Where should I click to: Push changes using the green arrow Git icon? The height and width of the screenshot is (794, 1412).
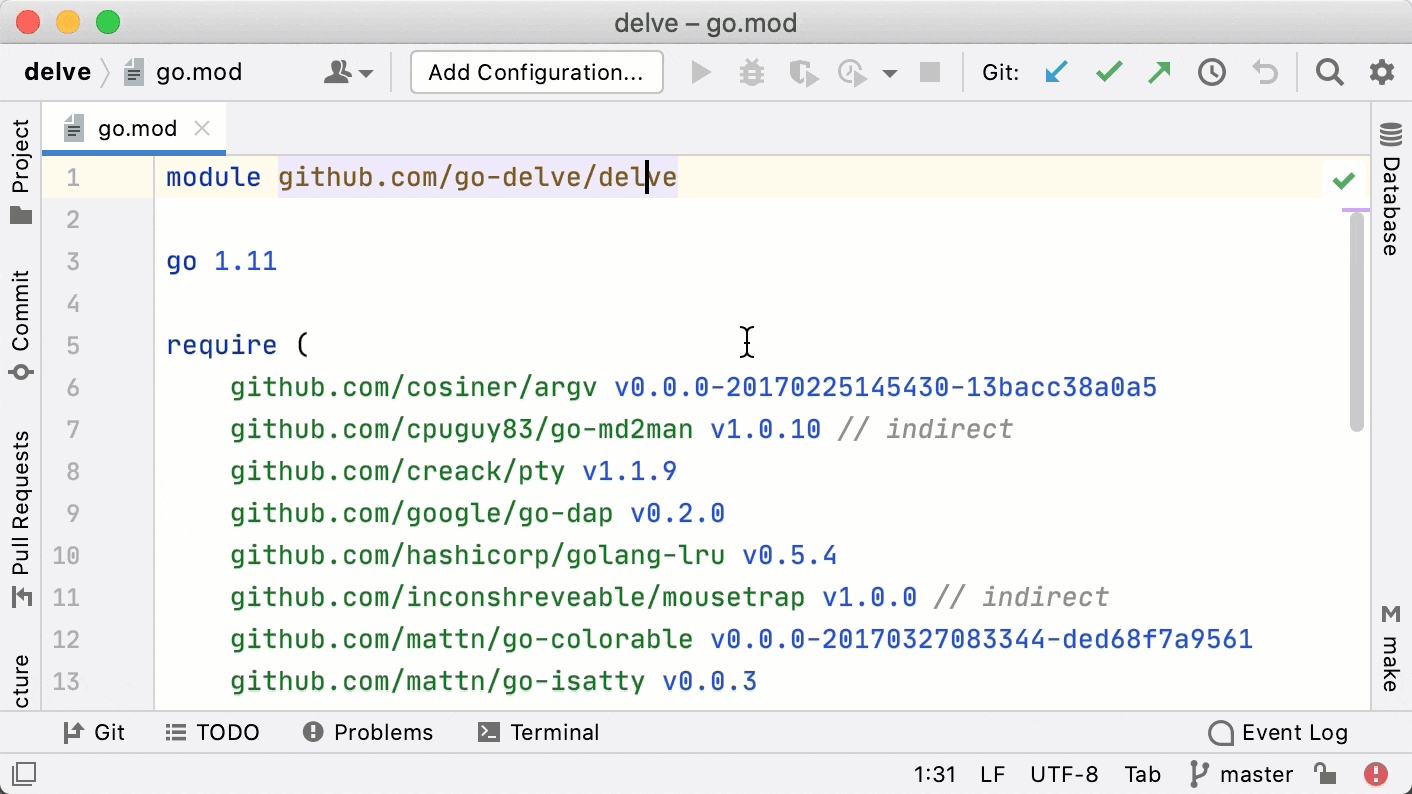tap(1159, 71)
